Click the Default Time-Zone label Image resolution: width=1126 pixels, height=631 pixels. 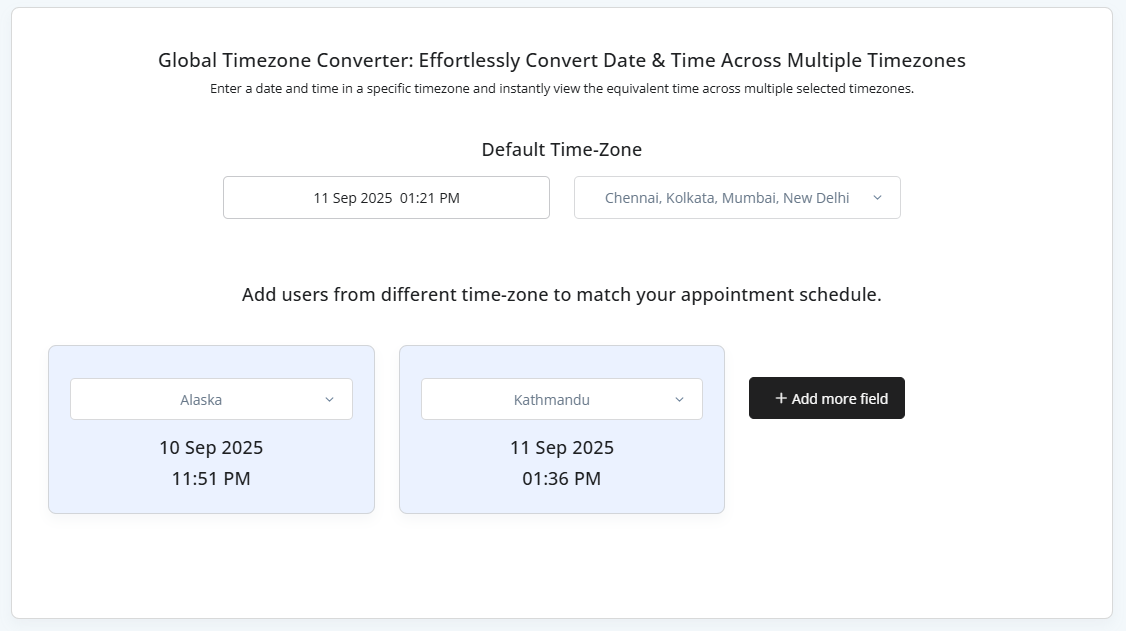[x=561, y=150]
